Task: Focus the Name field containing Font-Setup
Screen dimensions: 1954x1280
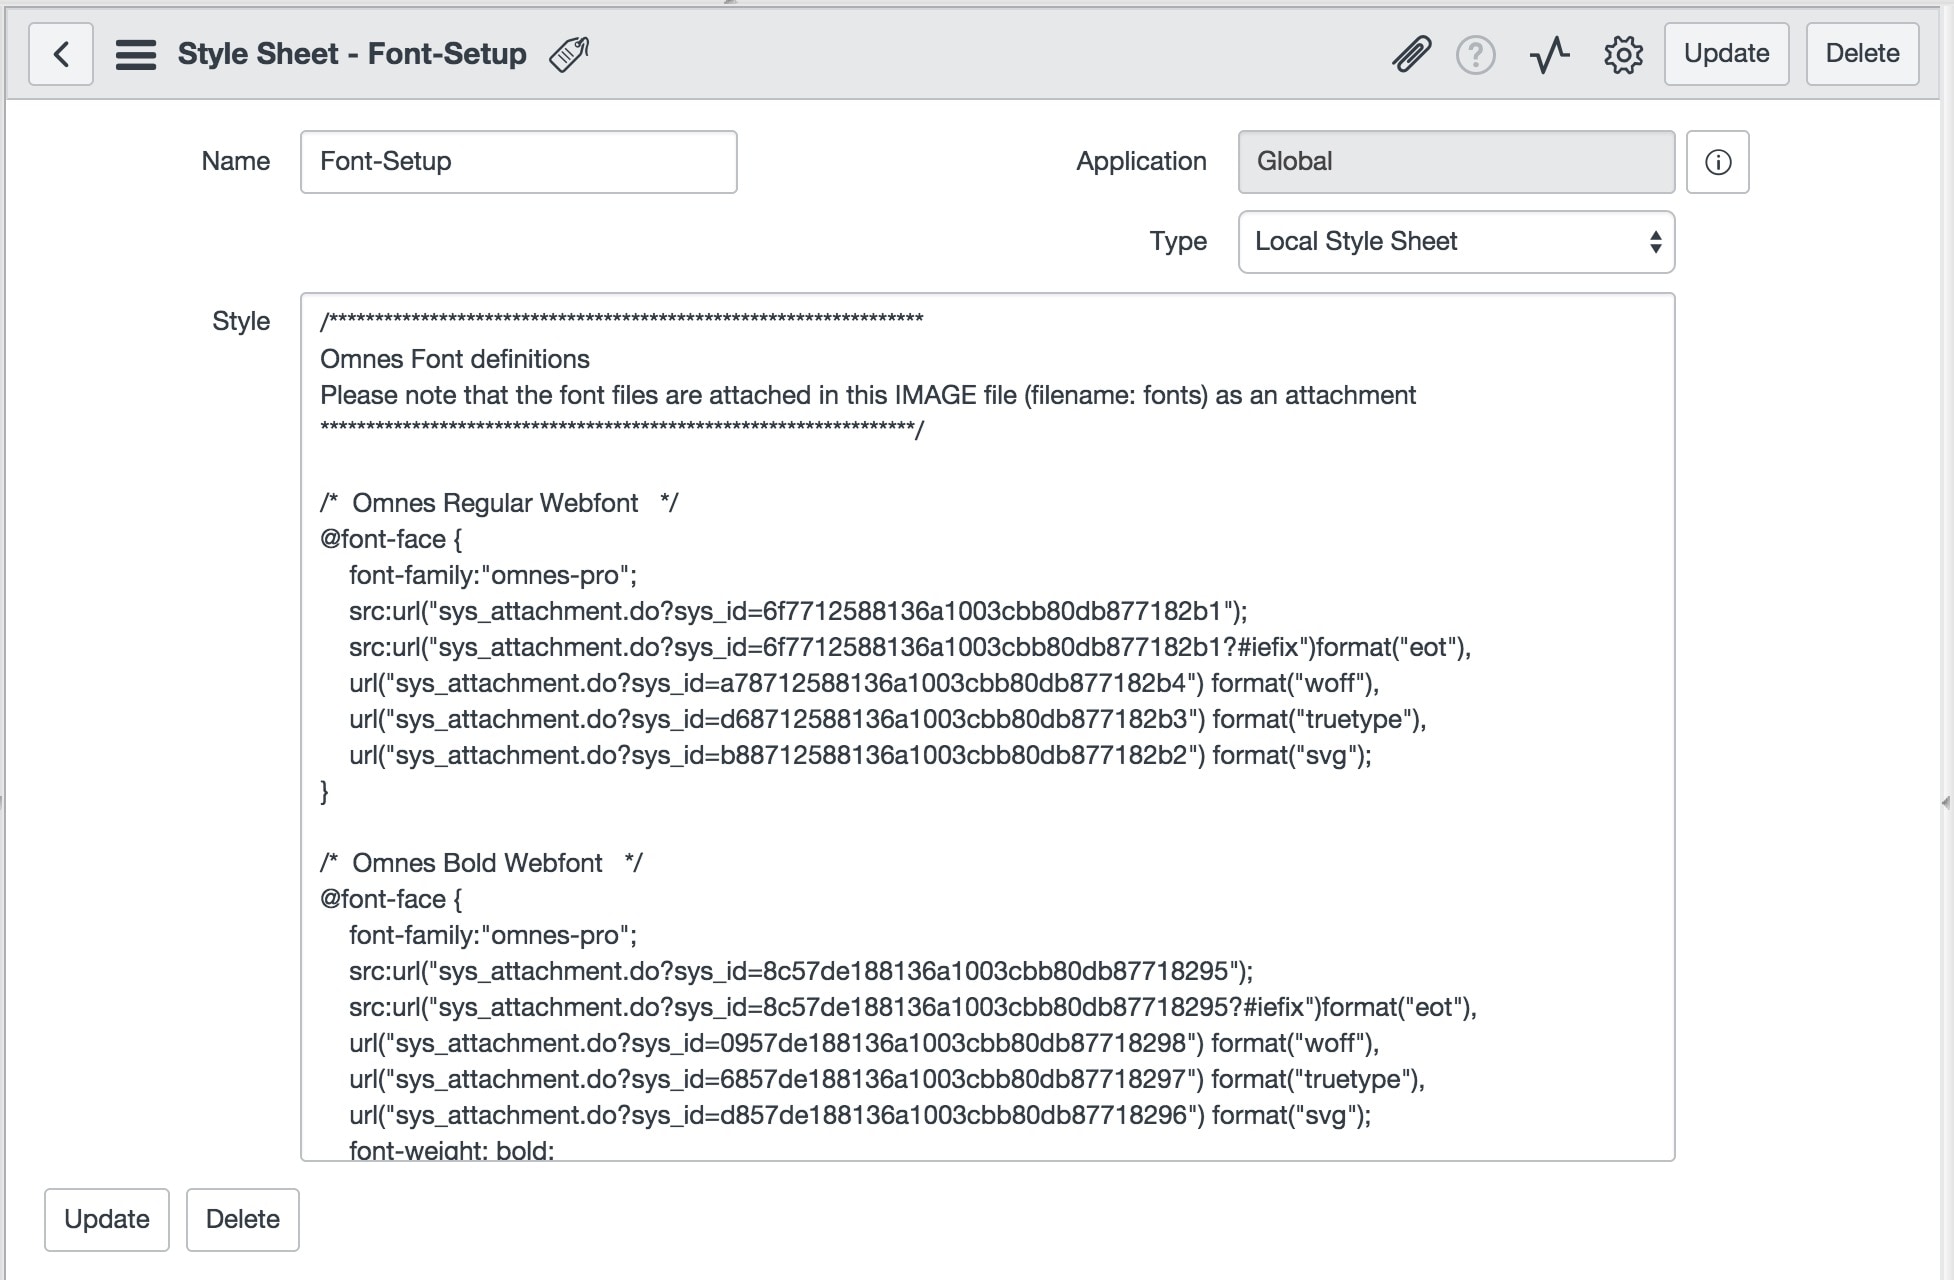Action: point(518,162)
